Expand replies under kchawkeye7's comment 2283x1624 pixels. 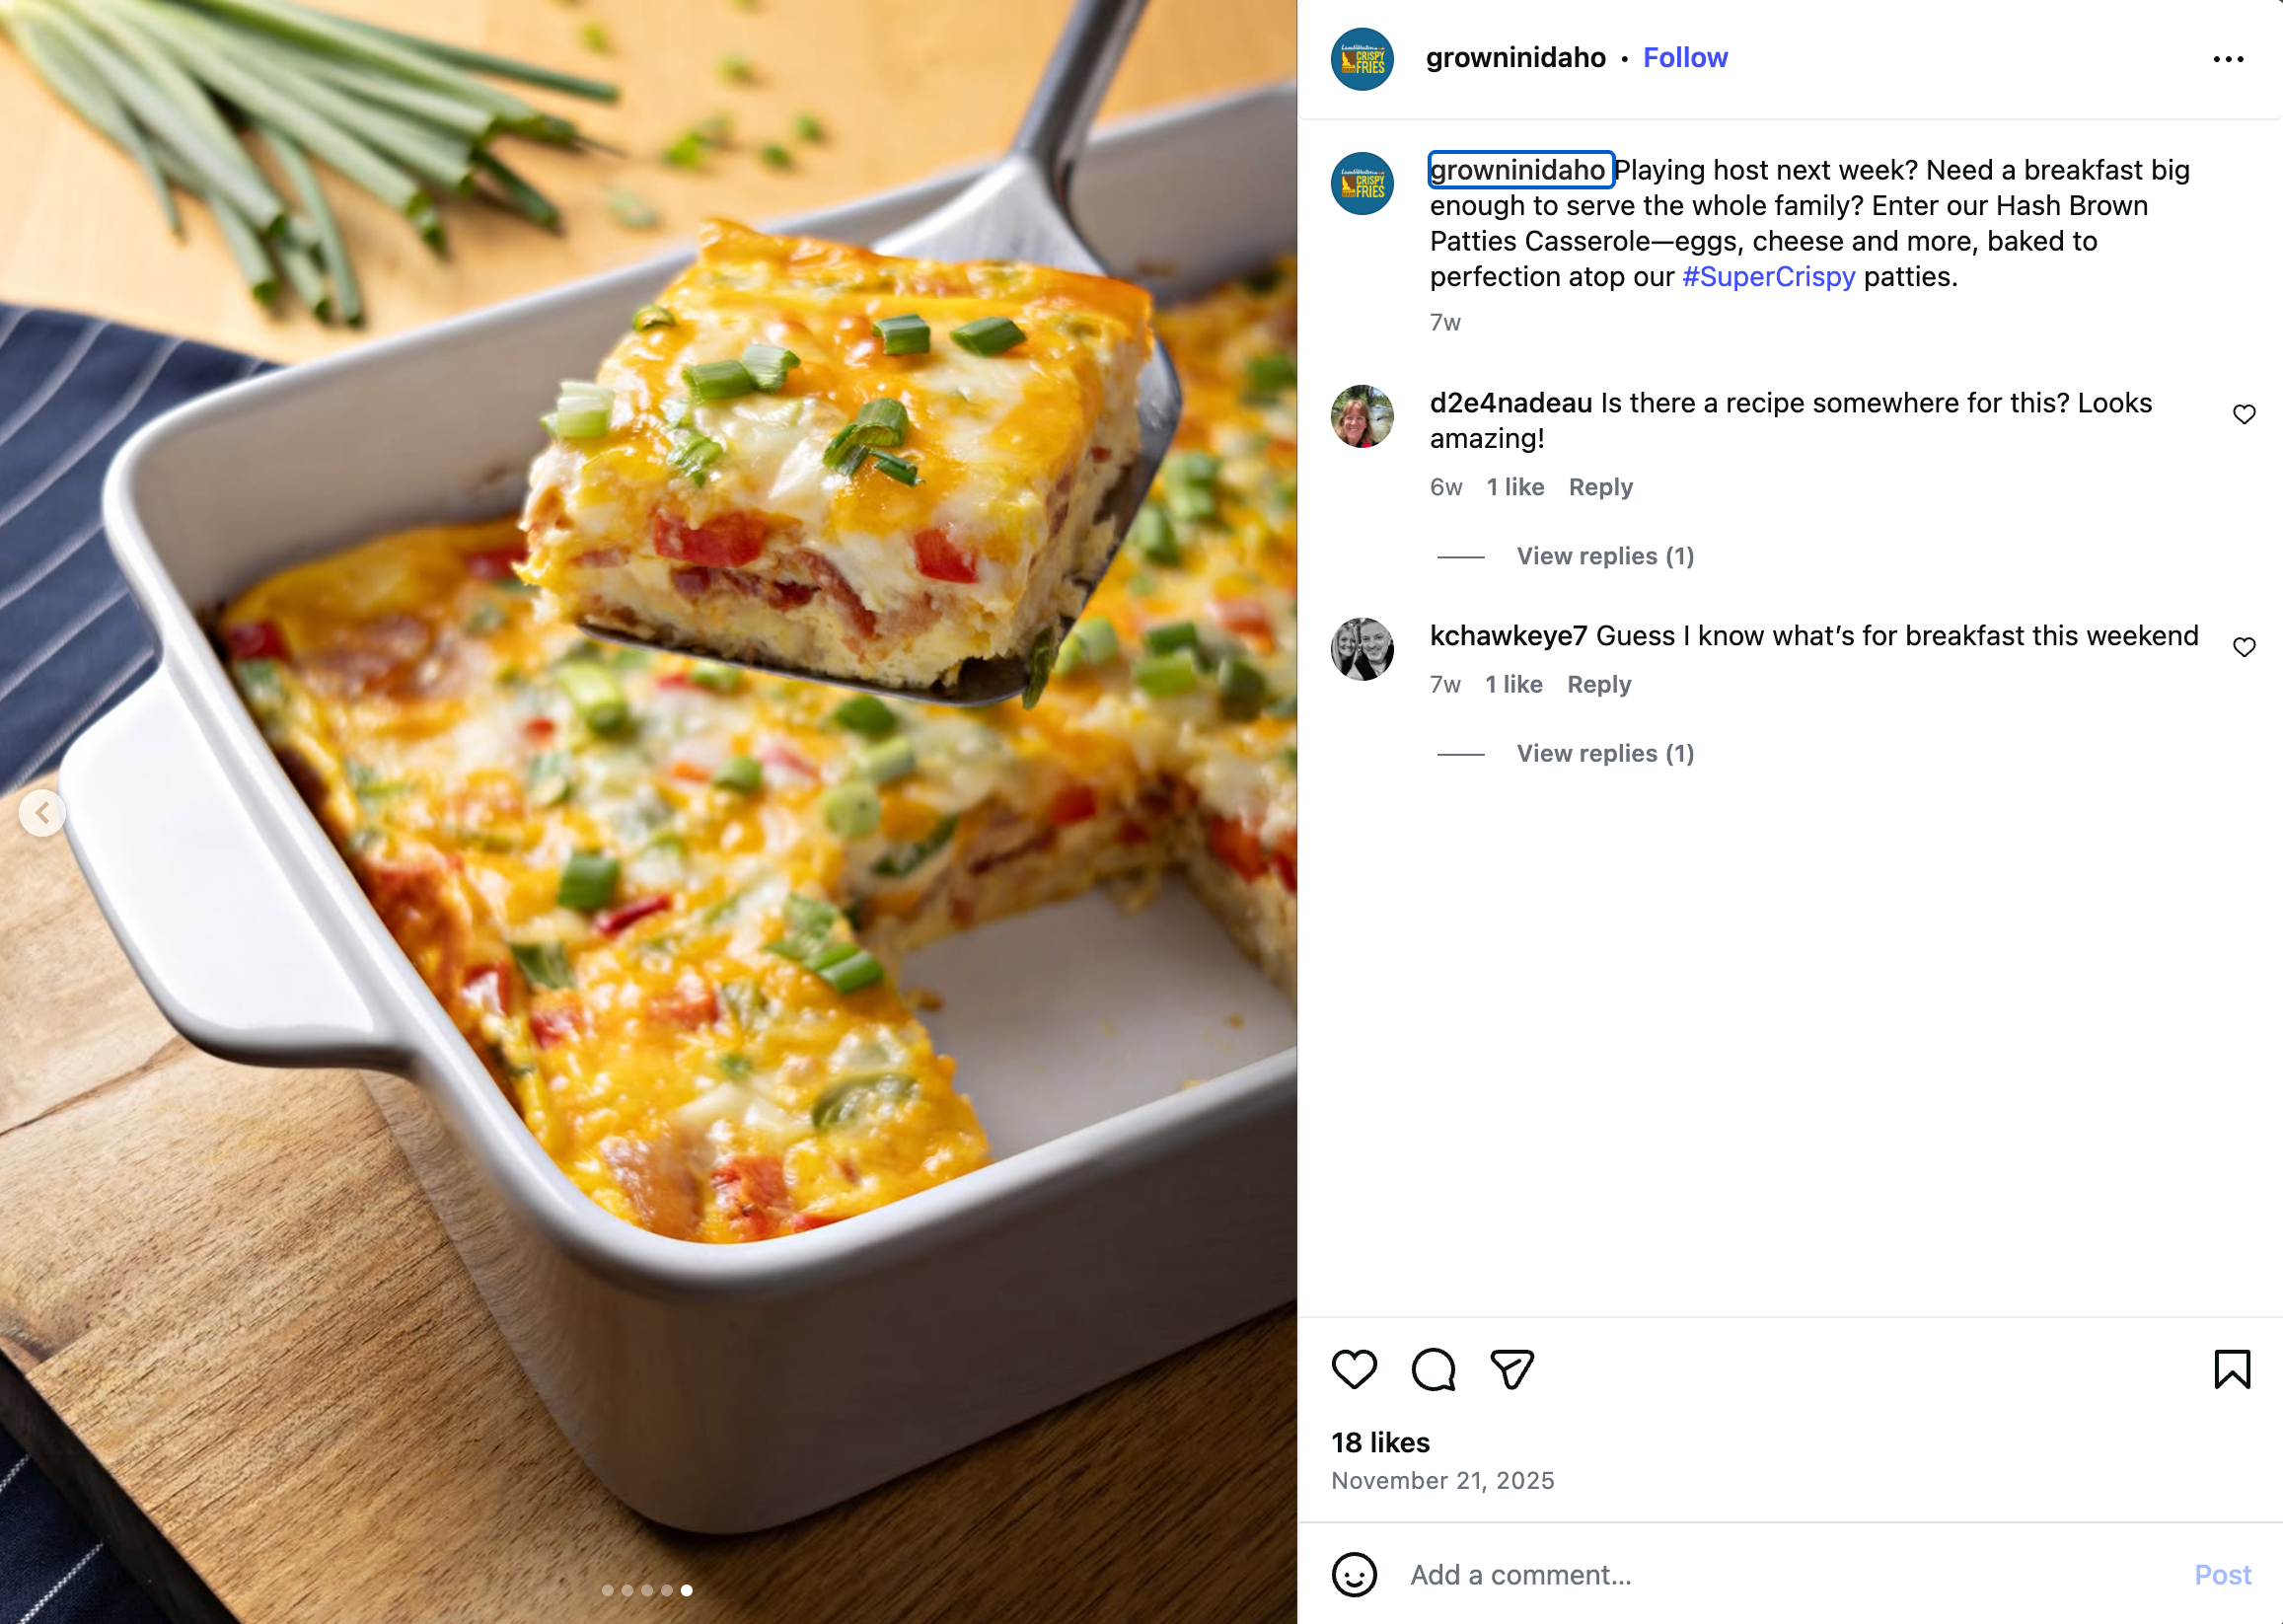point(1605,753)
